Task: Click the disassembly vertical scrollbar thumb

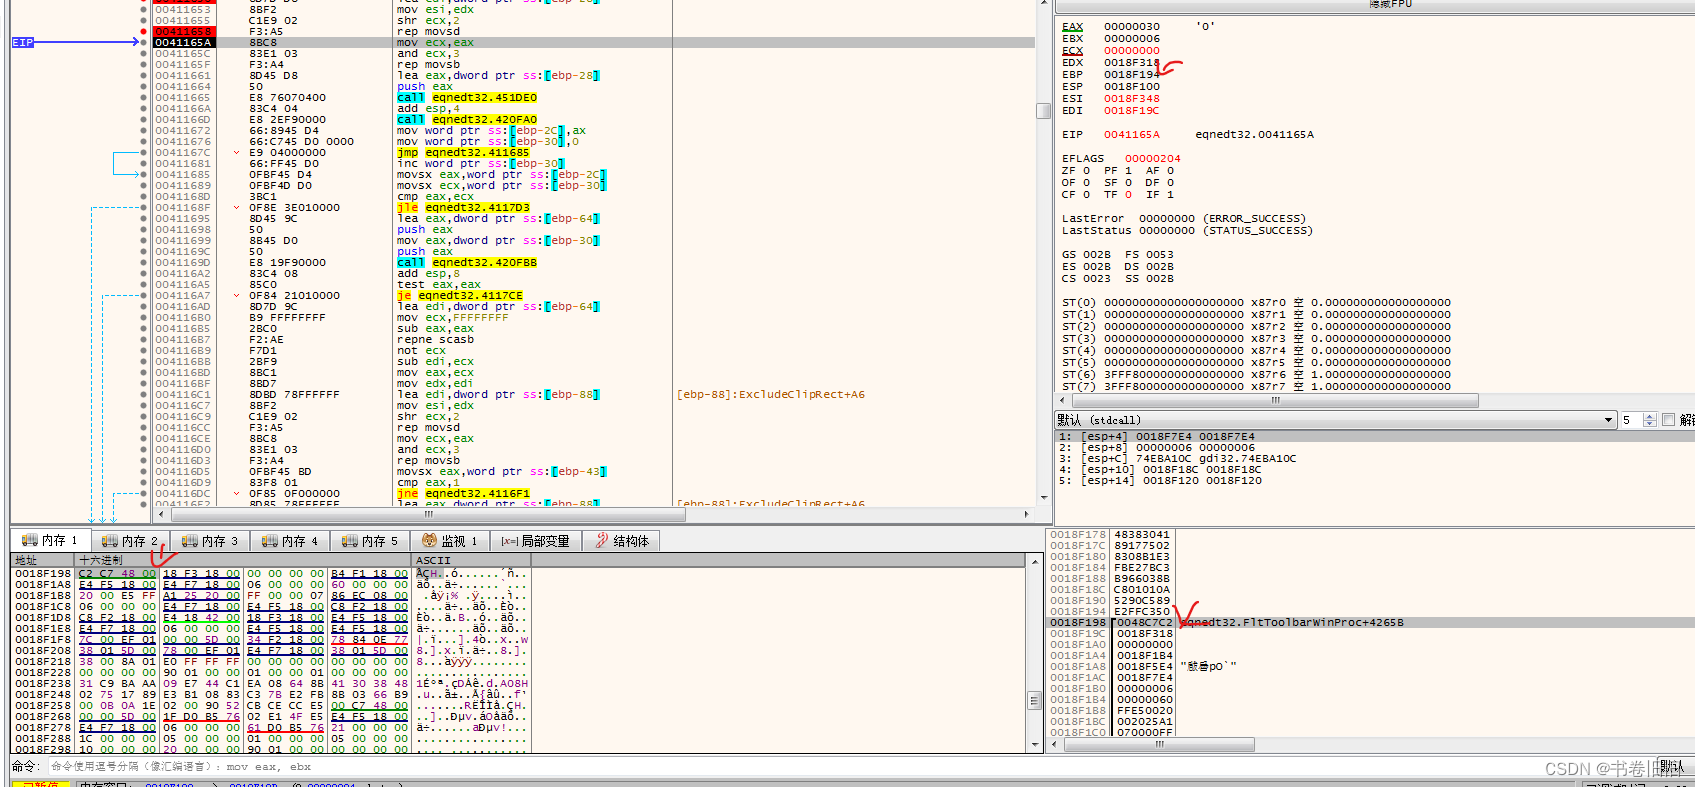Action: pos(1043,111)
